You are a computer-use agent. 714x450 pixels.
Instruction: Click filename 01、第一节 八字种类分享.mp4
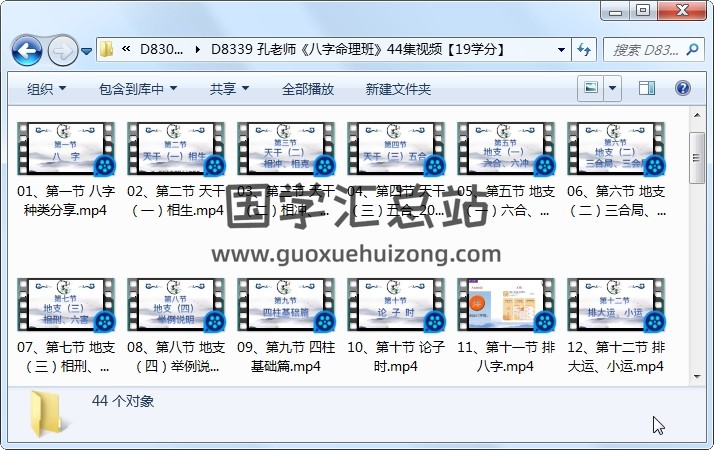click(x=66, y=201)
